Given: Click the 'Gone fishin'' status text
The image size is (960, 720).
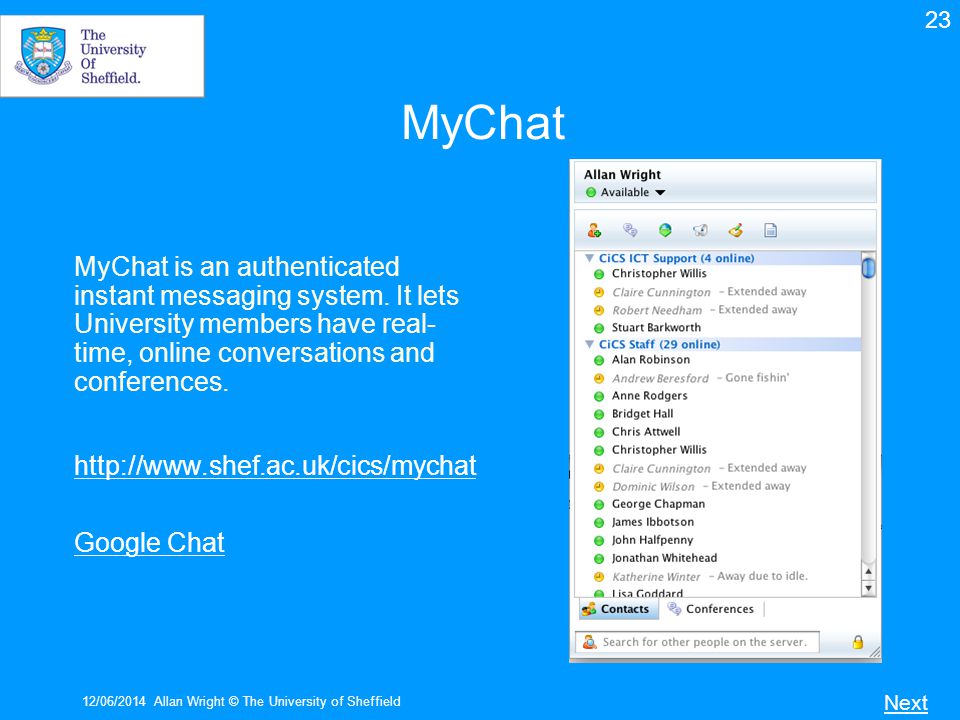Looking at the screenshot, I should [757, 378].
